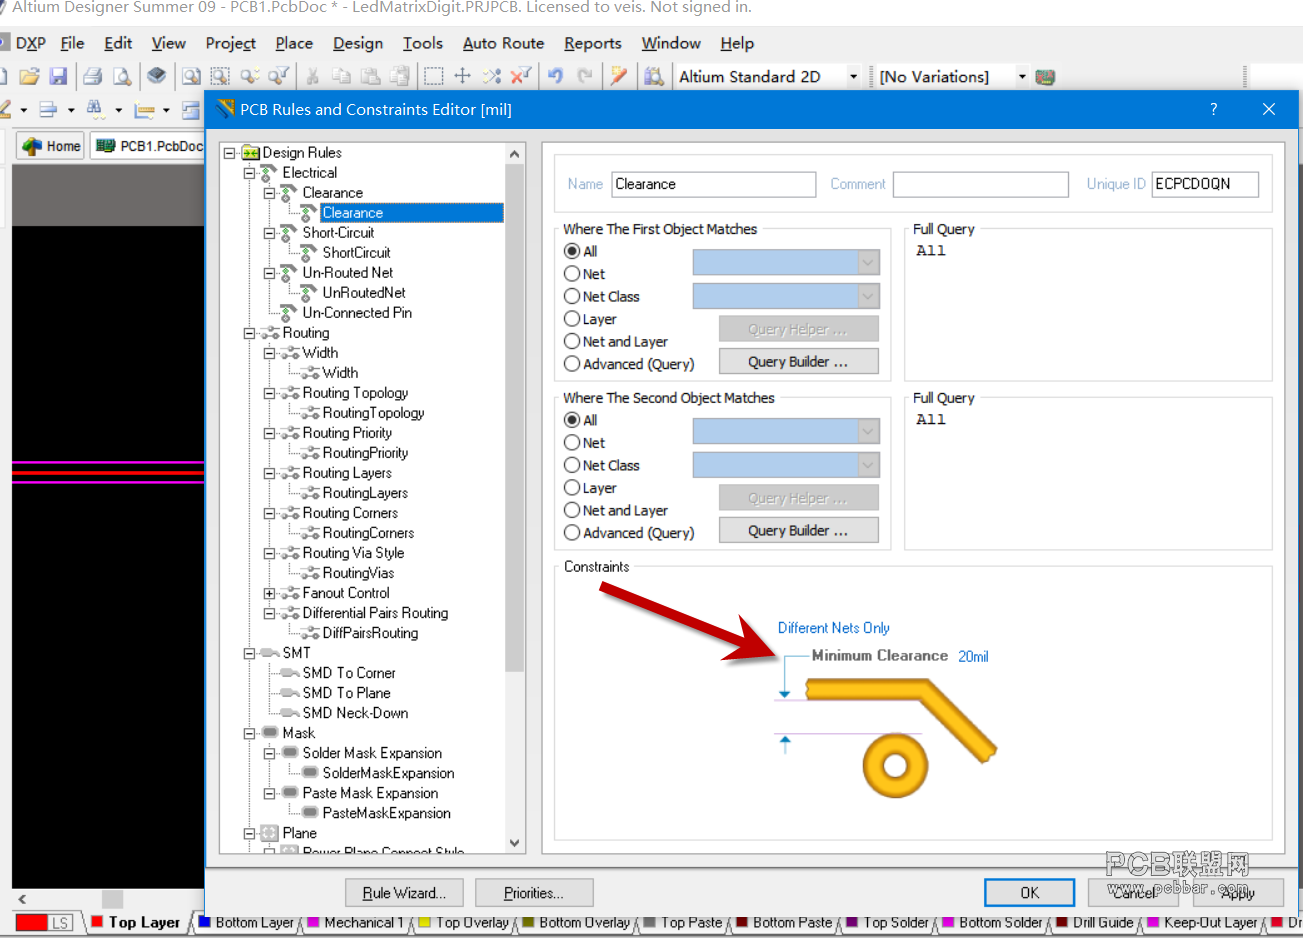Open the Altium Standard 2D view dropdown
This screenshot has height=938, width=1303.
[853, 77]
